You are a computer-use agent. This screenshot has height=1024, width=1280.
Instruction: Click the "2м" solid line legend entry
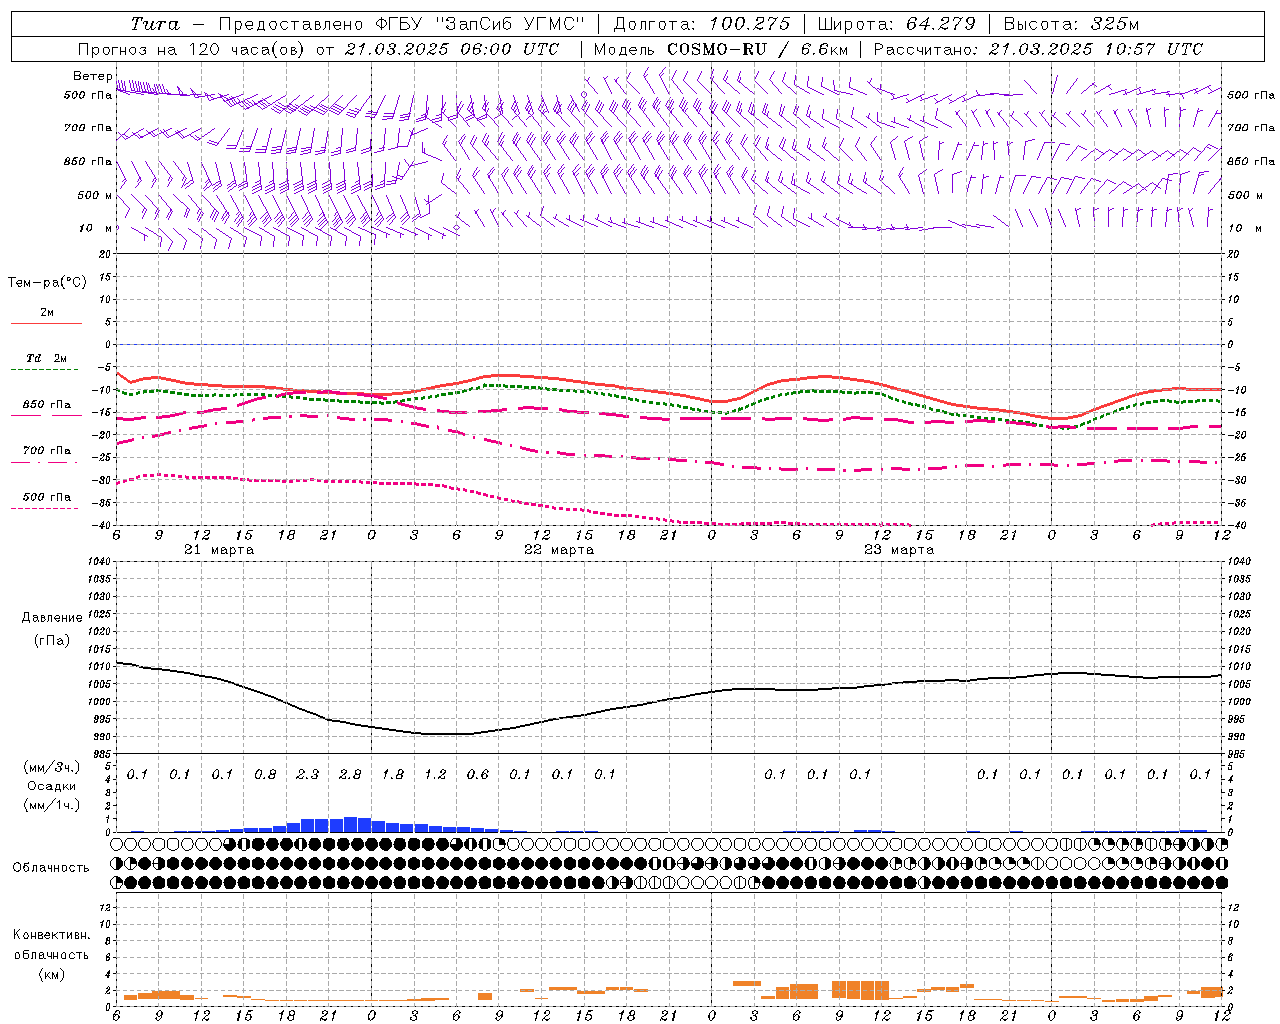pos(47,313)
